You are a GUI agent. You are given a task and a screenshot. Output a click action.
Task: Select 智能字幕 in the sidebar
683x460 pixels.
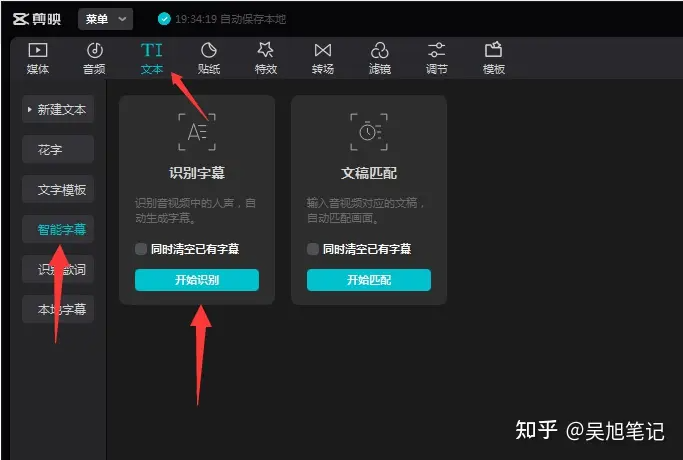coord(58,230)
